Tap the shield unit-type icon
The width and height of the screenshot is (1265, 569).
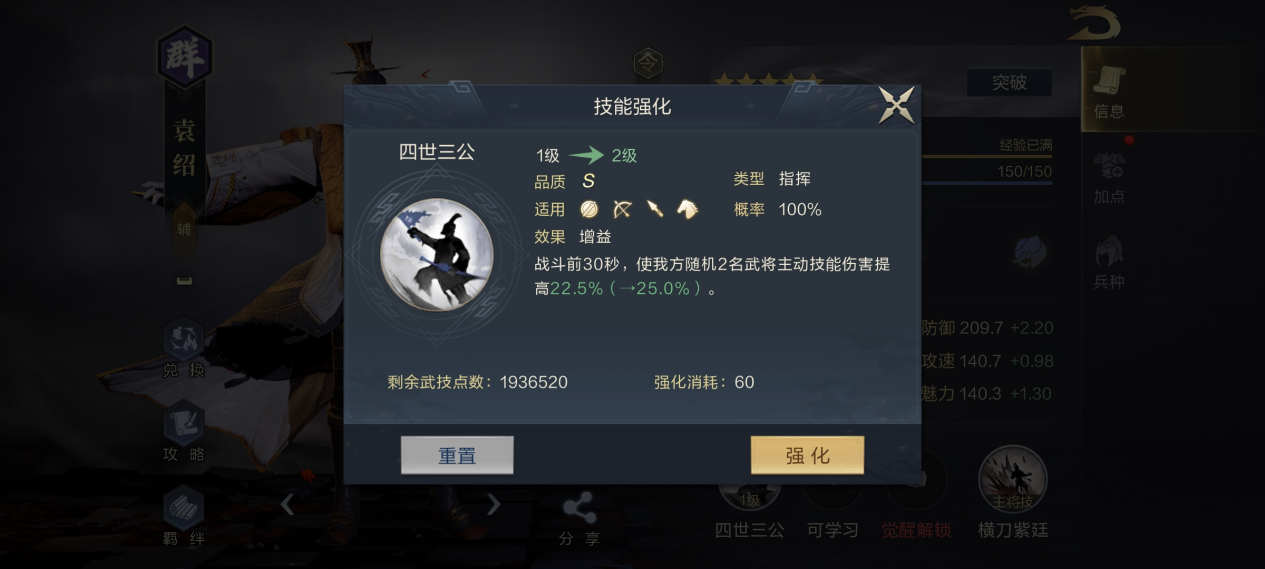pos(589,209)
